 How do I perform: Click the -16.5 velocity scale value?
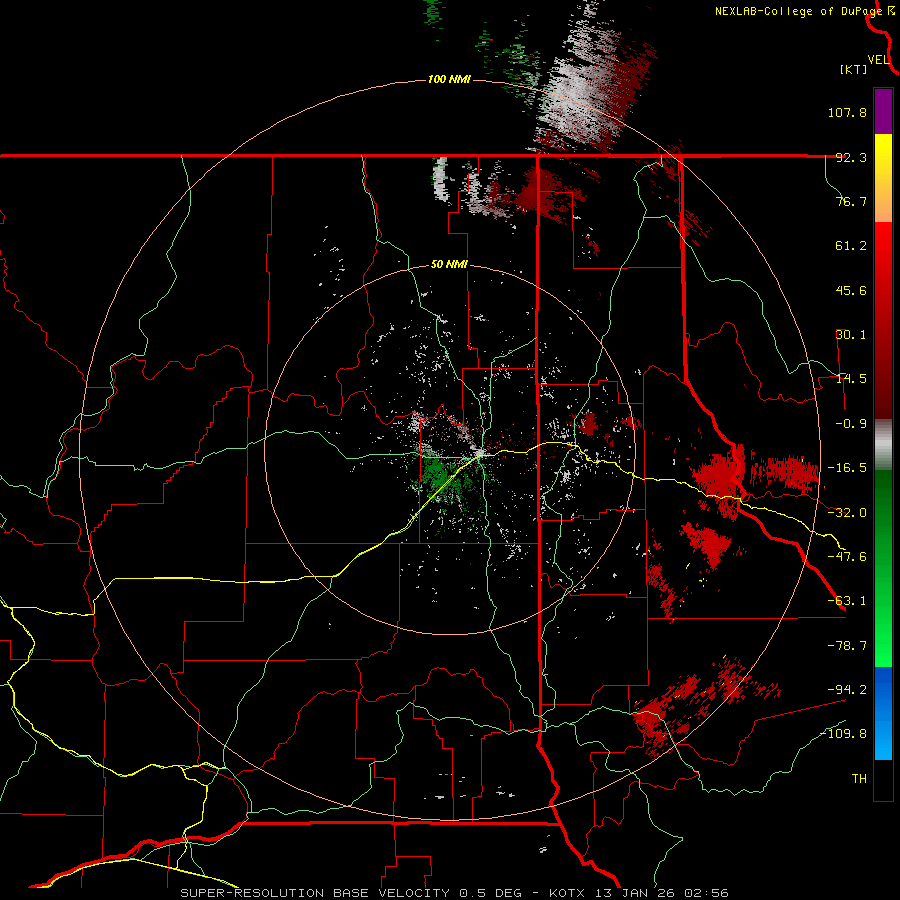[x=847, y=468]
